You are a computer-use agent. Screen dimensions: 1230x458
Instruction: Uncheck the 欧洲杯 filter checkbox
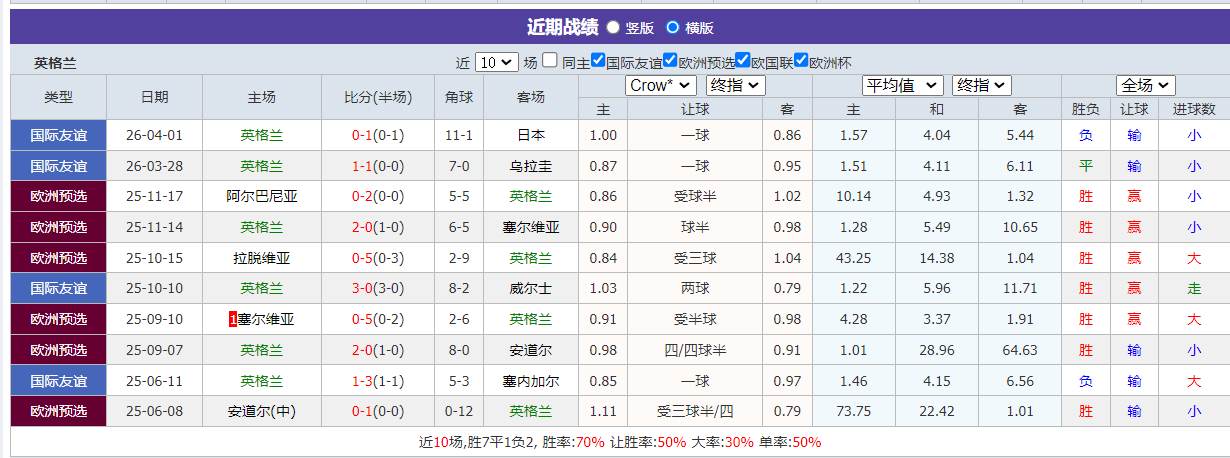pos(801,61)
